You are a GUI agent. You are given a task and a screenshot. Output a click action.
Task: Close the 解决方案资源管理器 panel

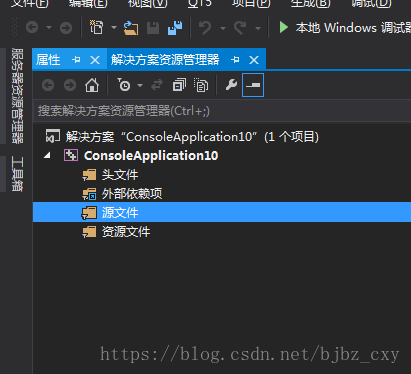254,60
